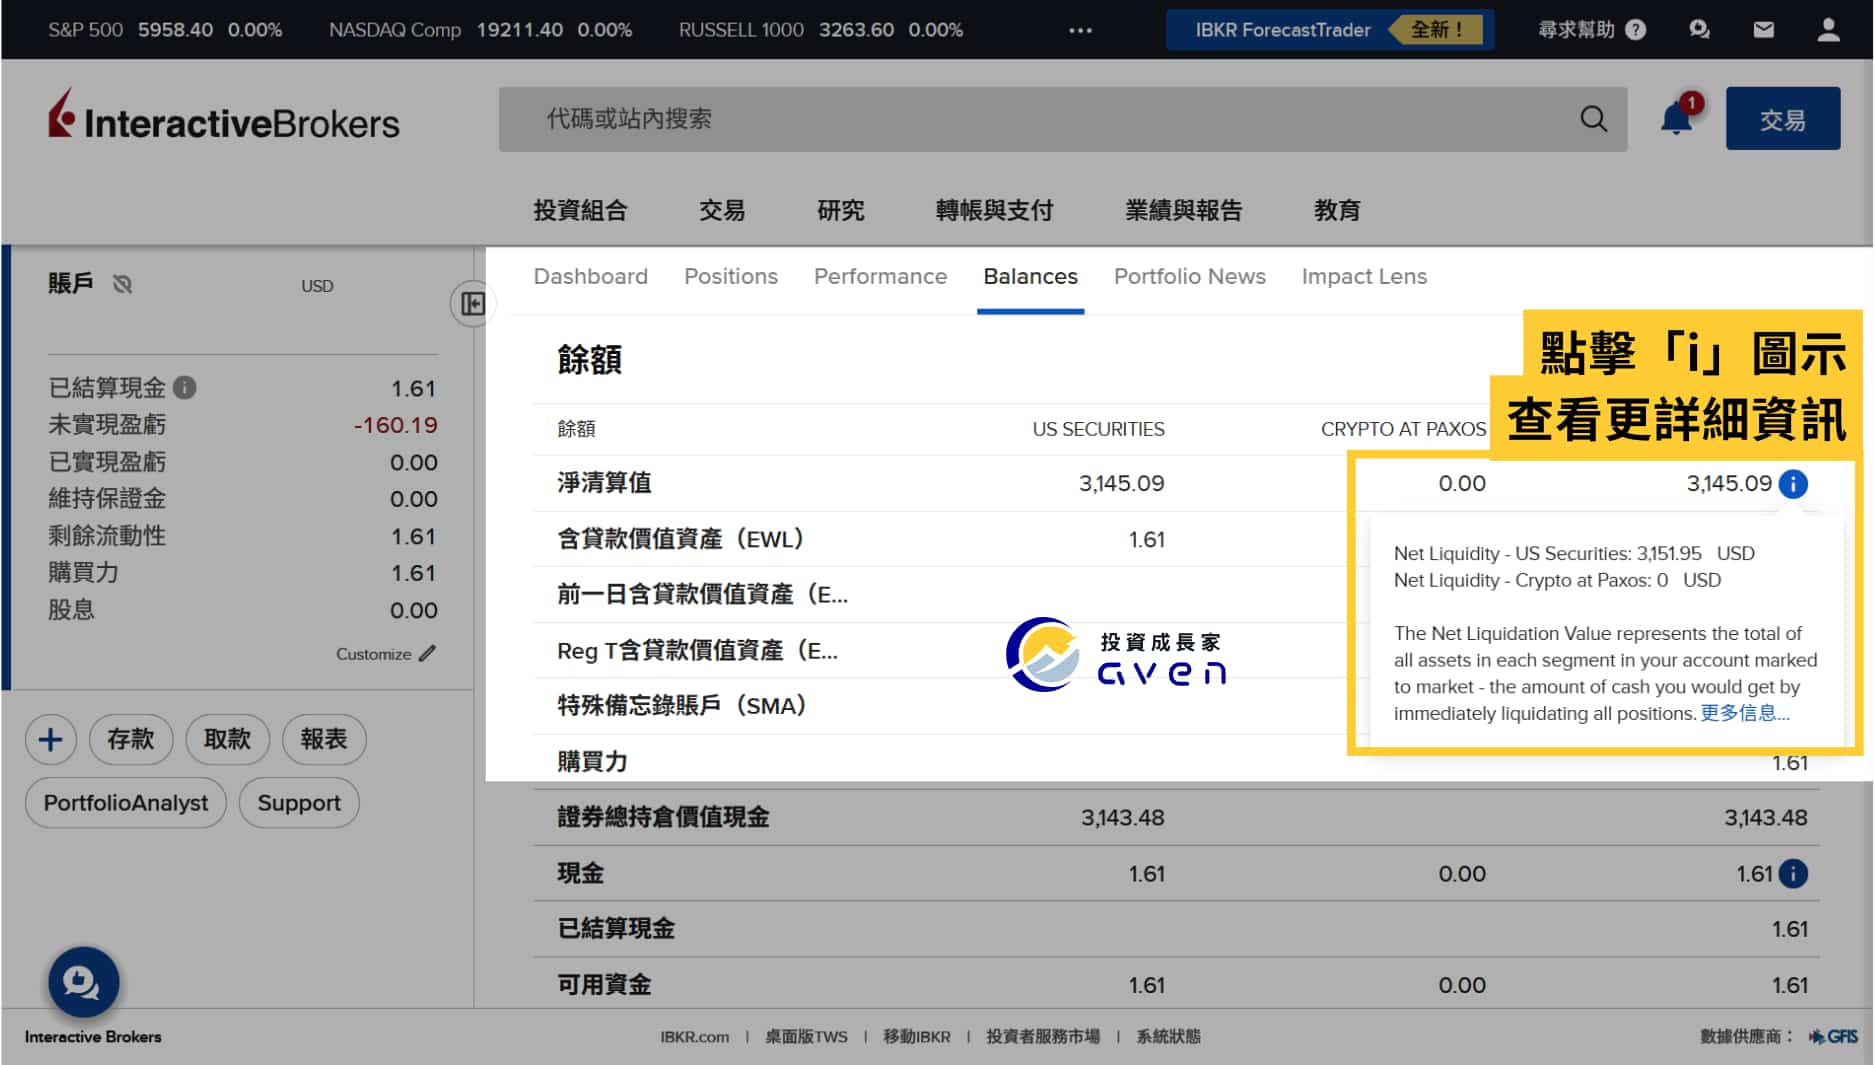This screenshot has height=1065, width=1875.
Task: Open 業績與報告 menu
Action: [x=1183, y=210]
